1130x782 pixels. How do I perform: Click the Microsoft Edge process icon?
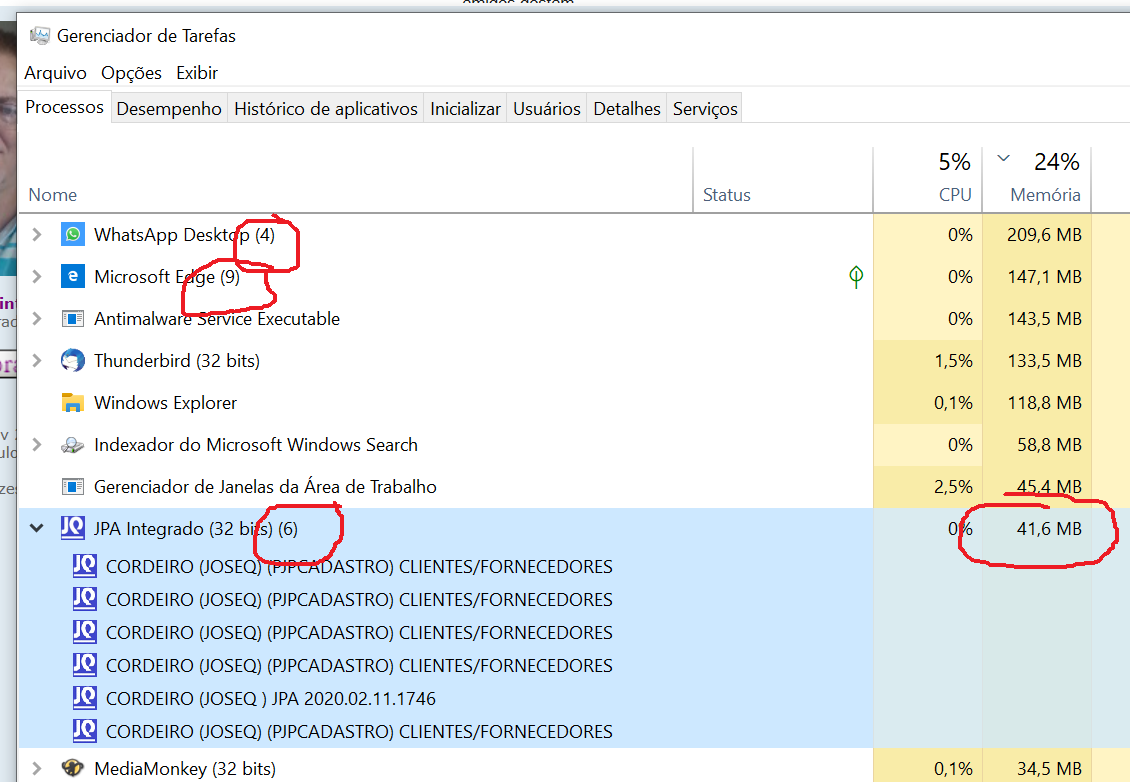(72, 277)
